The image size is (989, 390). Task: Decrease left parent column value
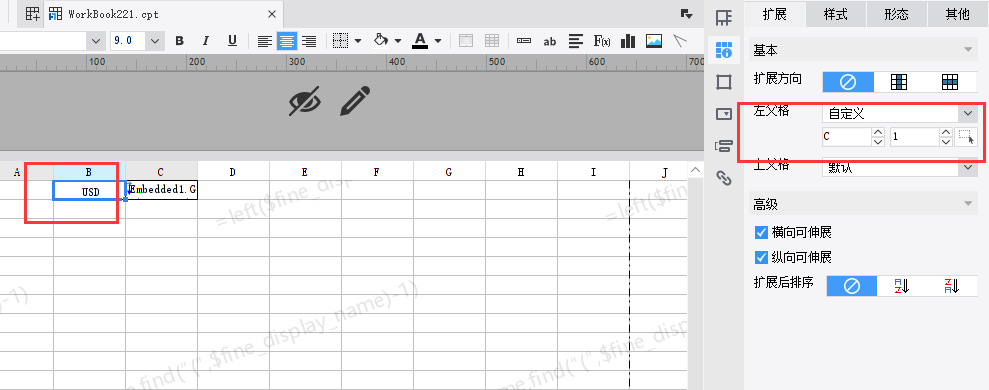pos(878,141)
